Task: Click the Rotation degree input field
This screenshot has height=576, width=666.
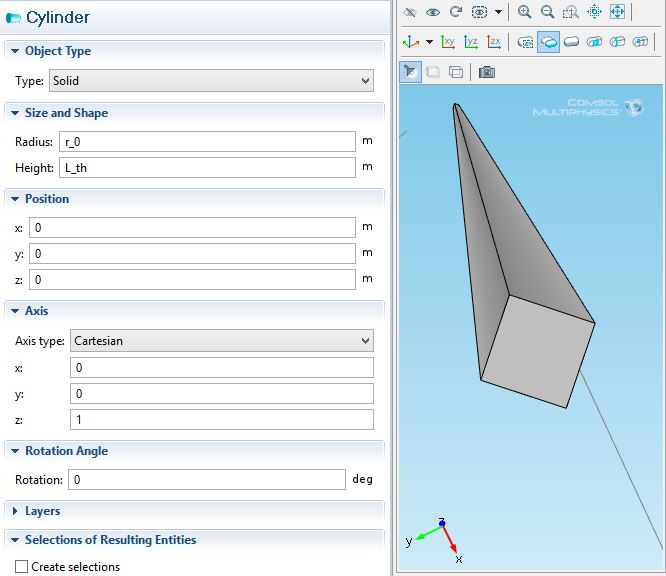Action: (x=207, y=480)
